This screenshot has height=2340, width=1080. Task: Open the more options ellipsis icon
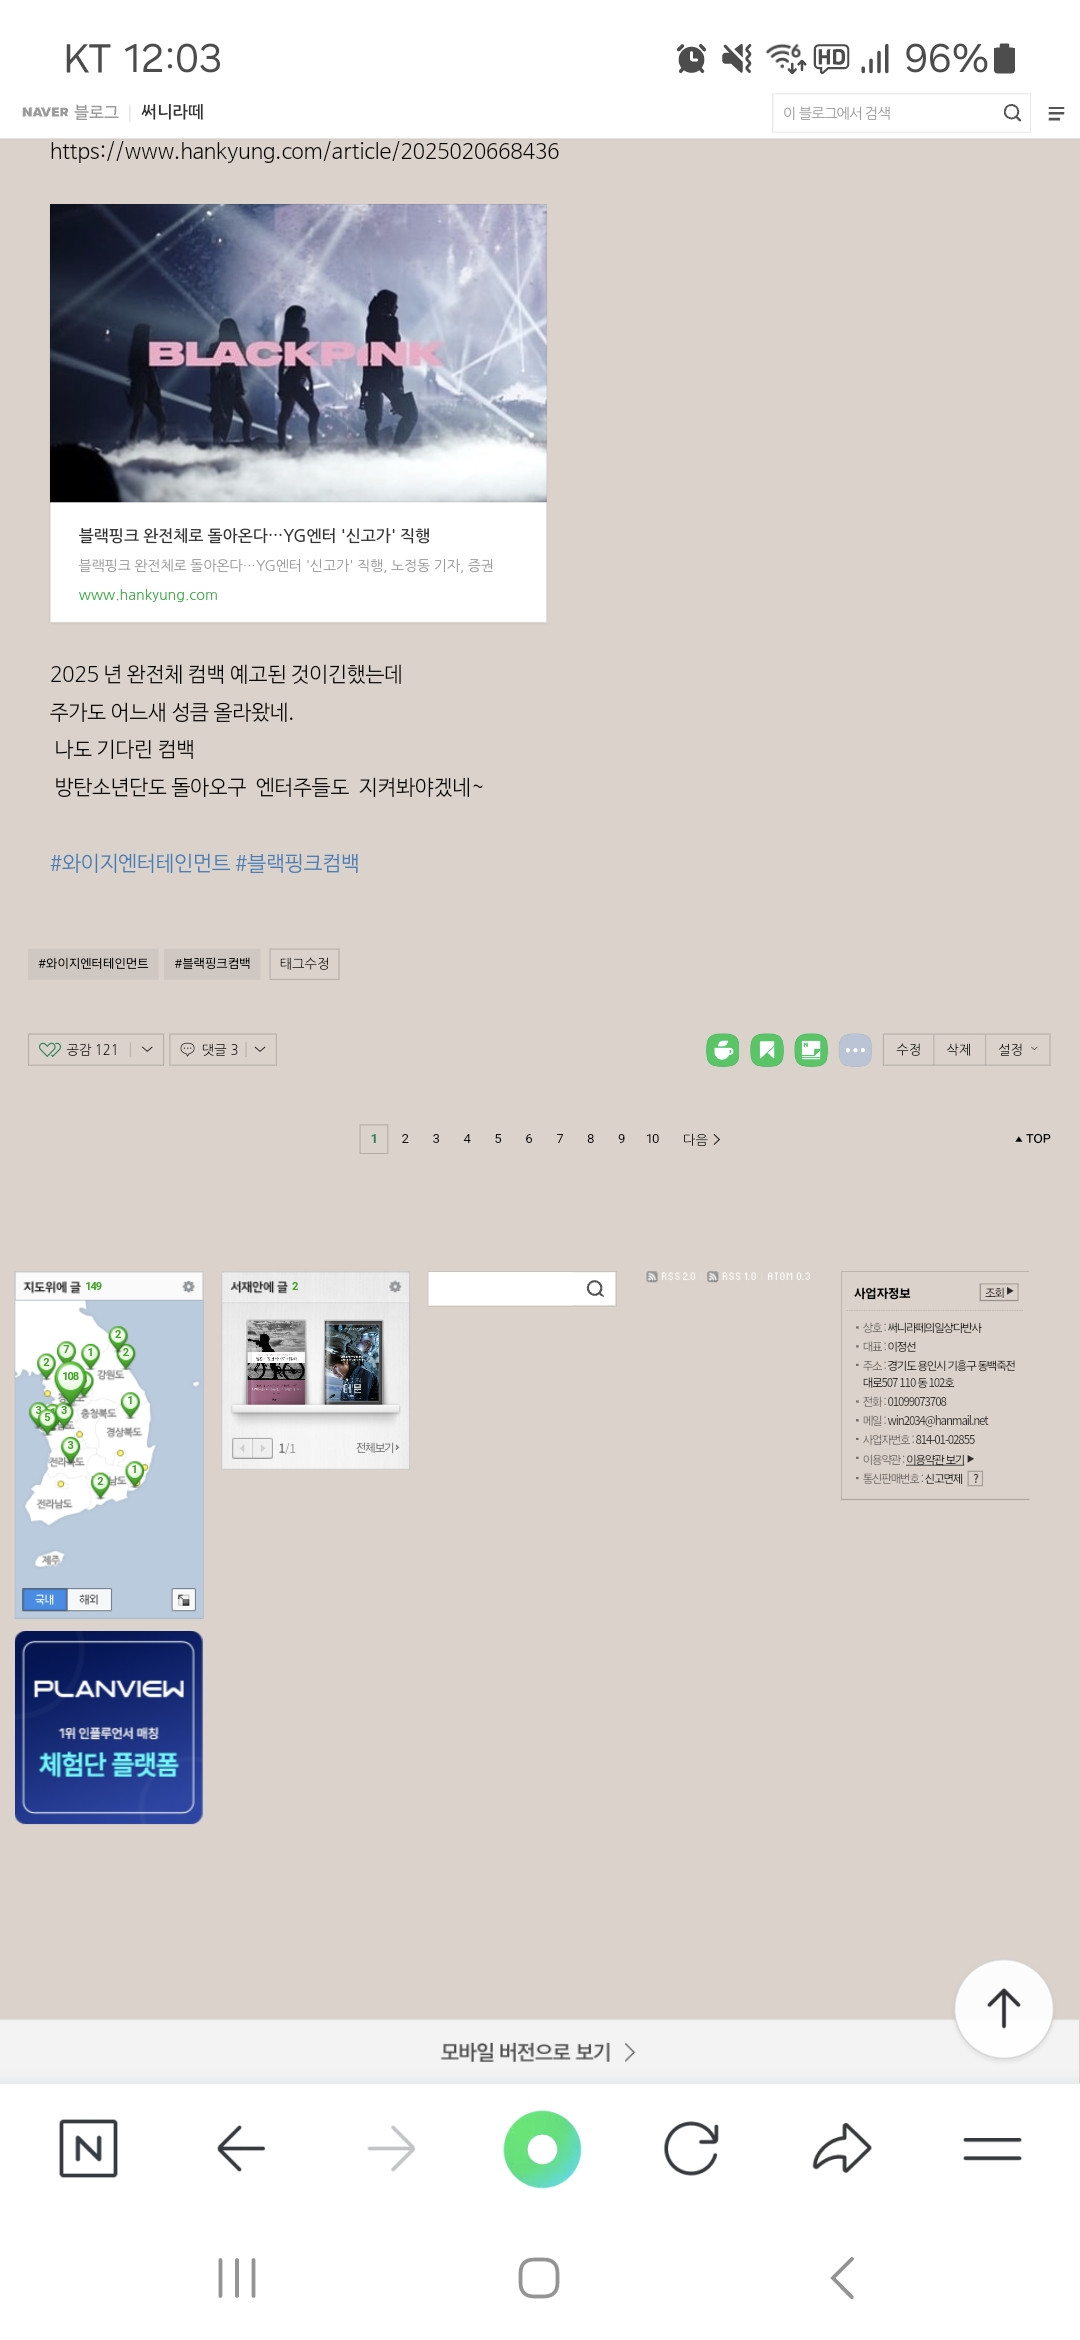point(855,1050)
